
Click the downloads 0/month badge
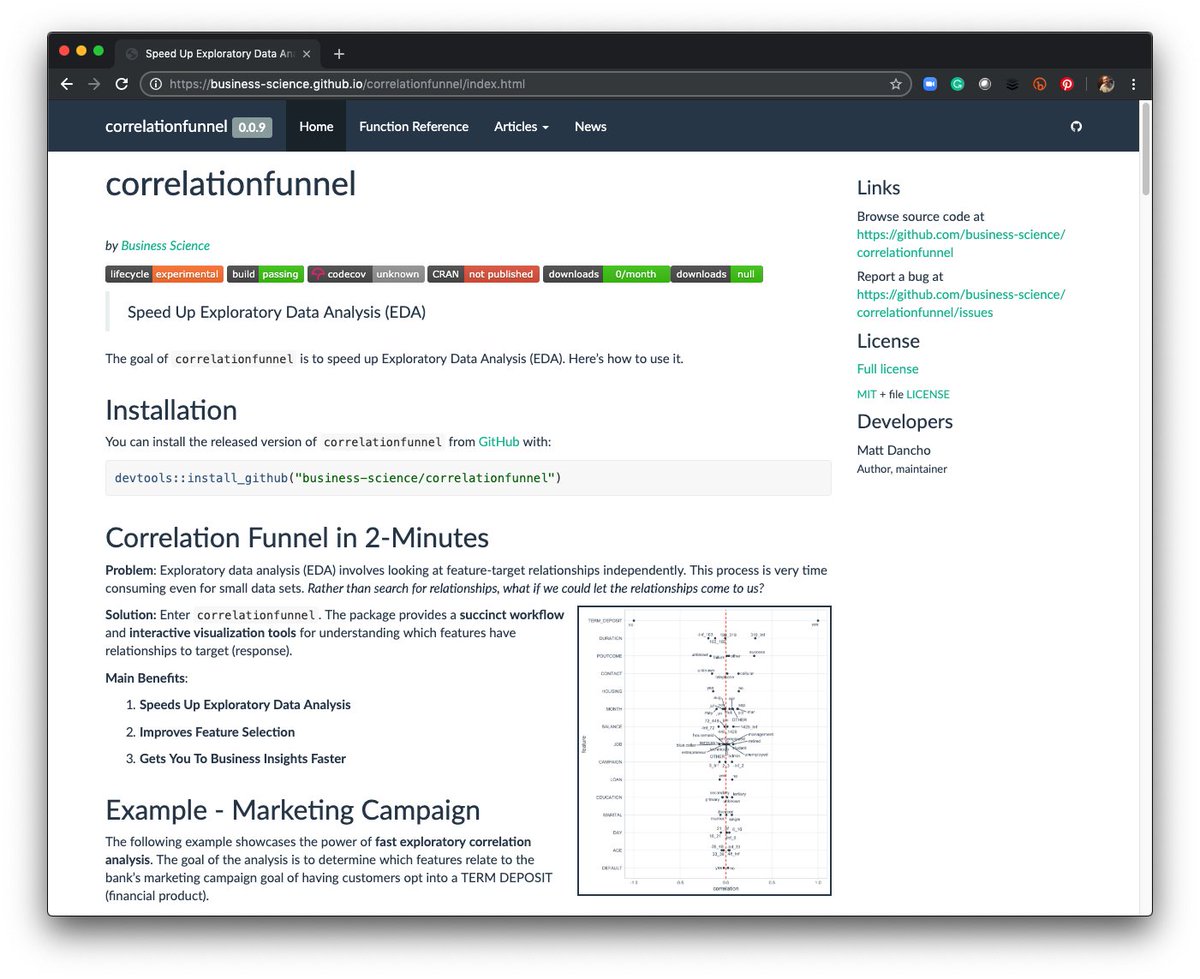coord(605,274)
